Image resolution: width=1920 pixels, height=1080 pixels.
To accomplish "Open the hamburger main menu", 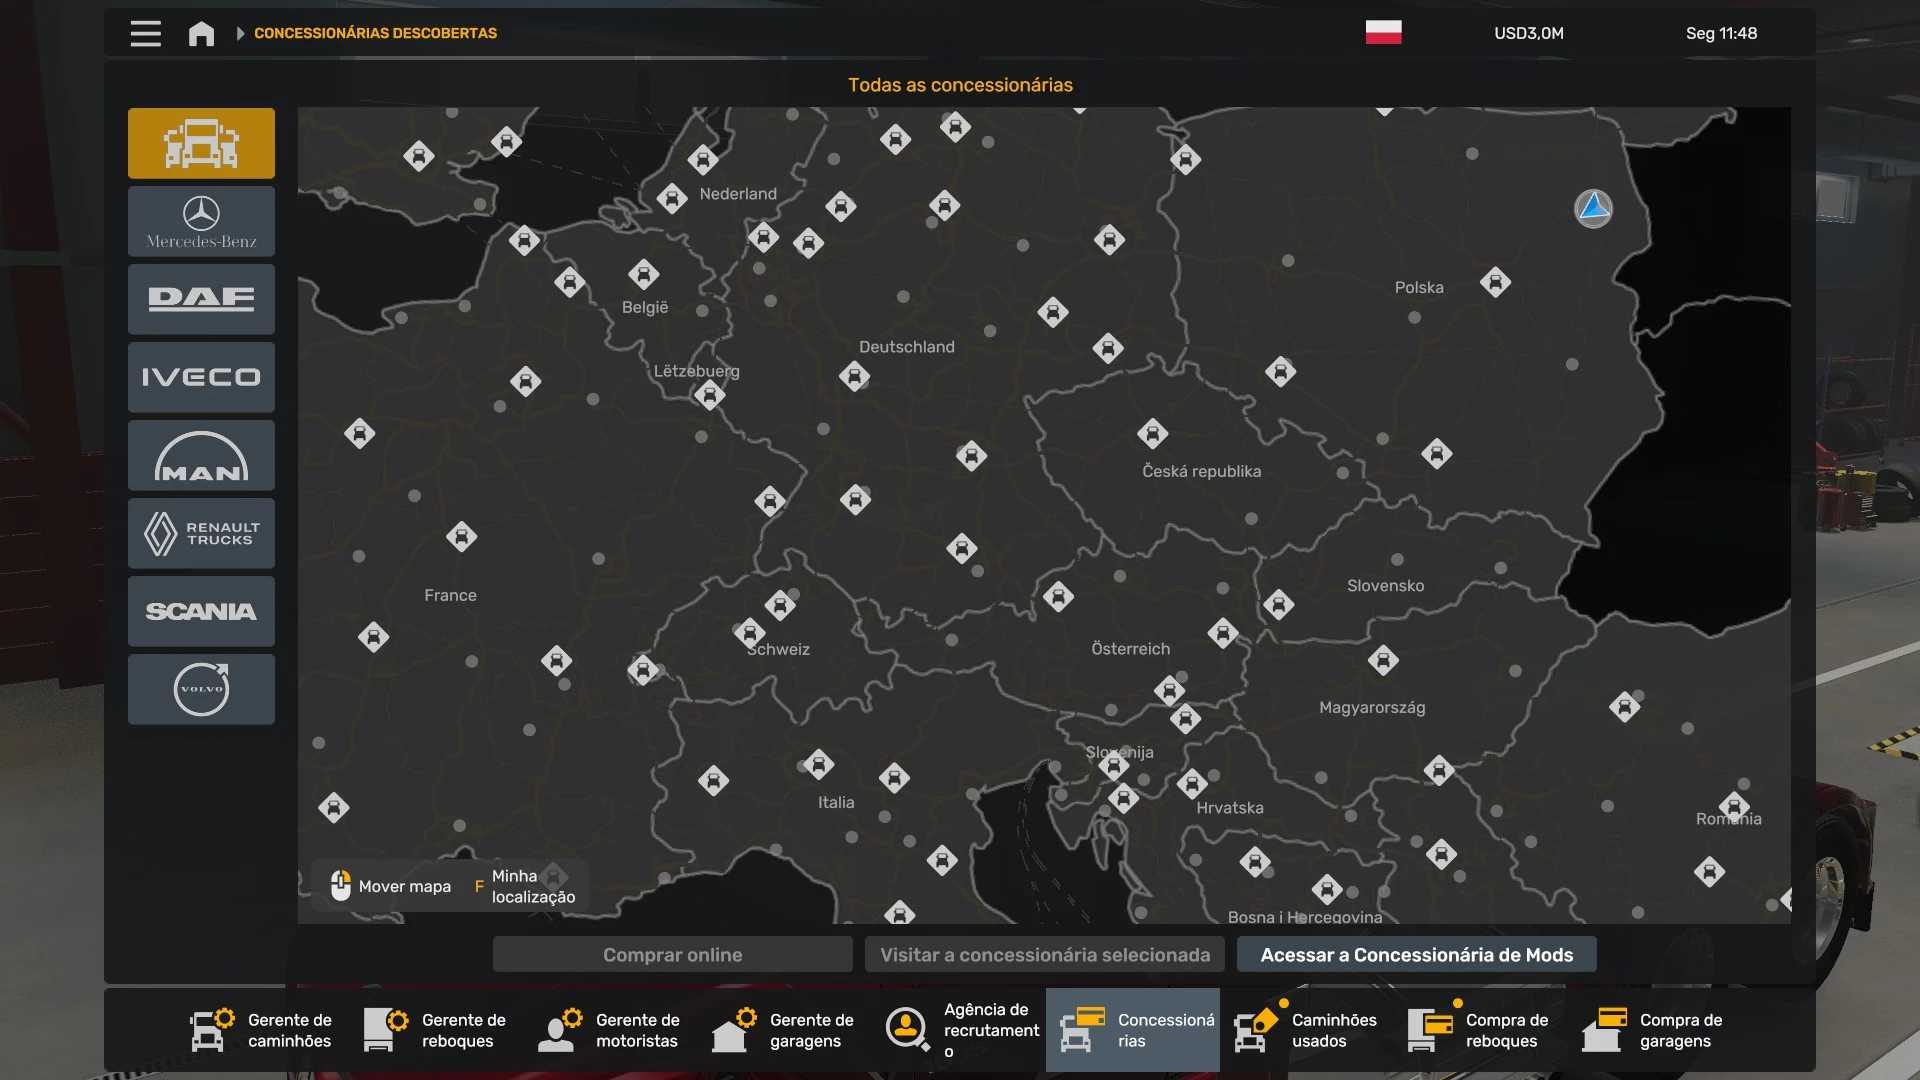I will (x=146, y=33).
